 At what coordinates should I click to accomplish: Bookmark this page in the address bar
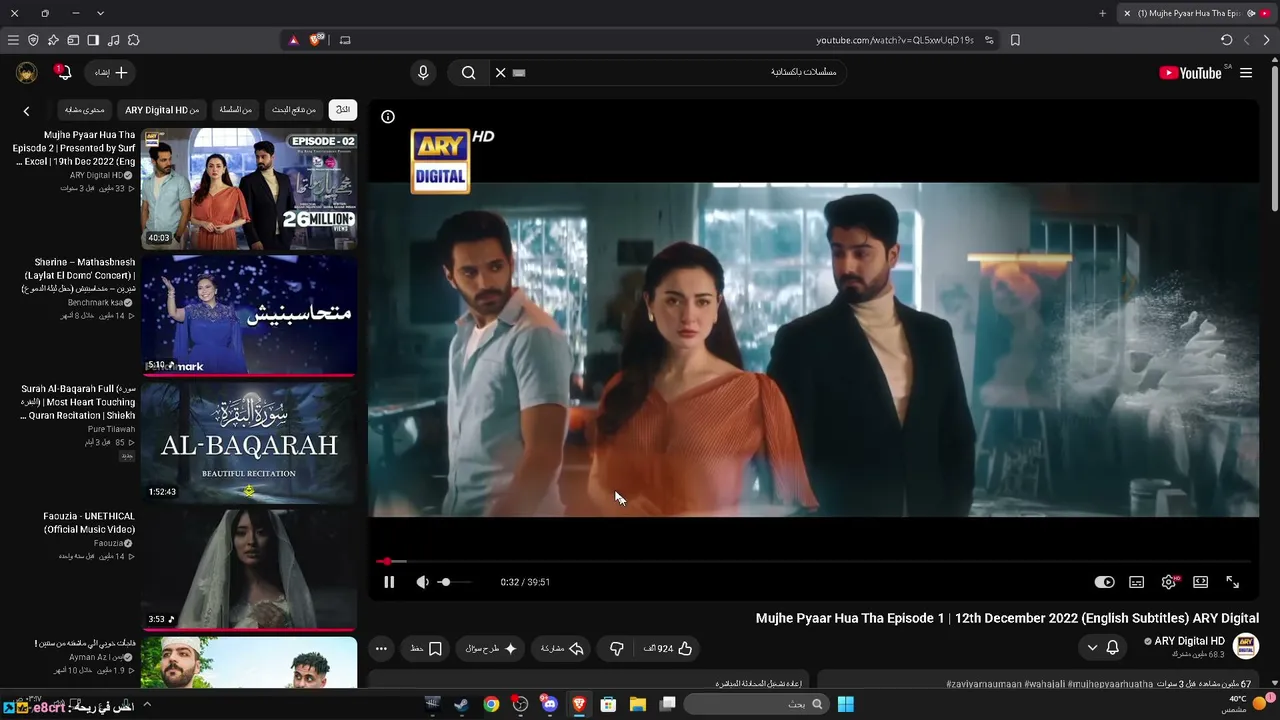click(1015, 40)
